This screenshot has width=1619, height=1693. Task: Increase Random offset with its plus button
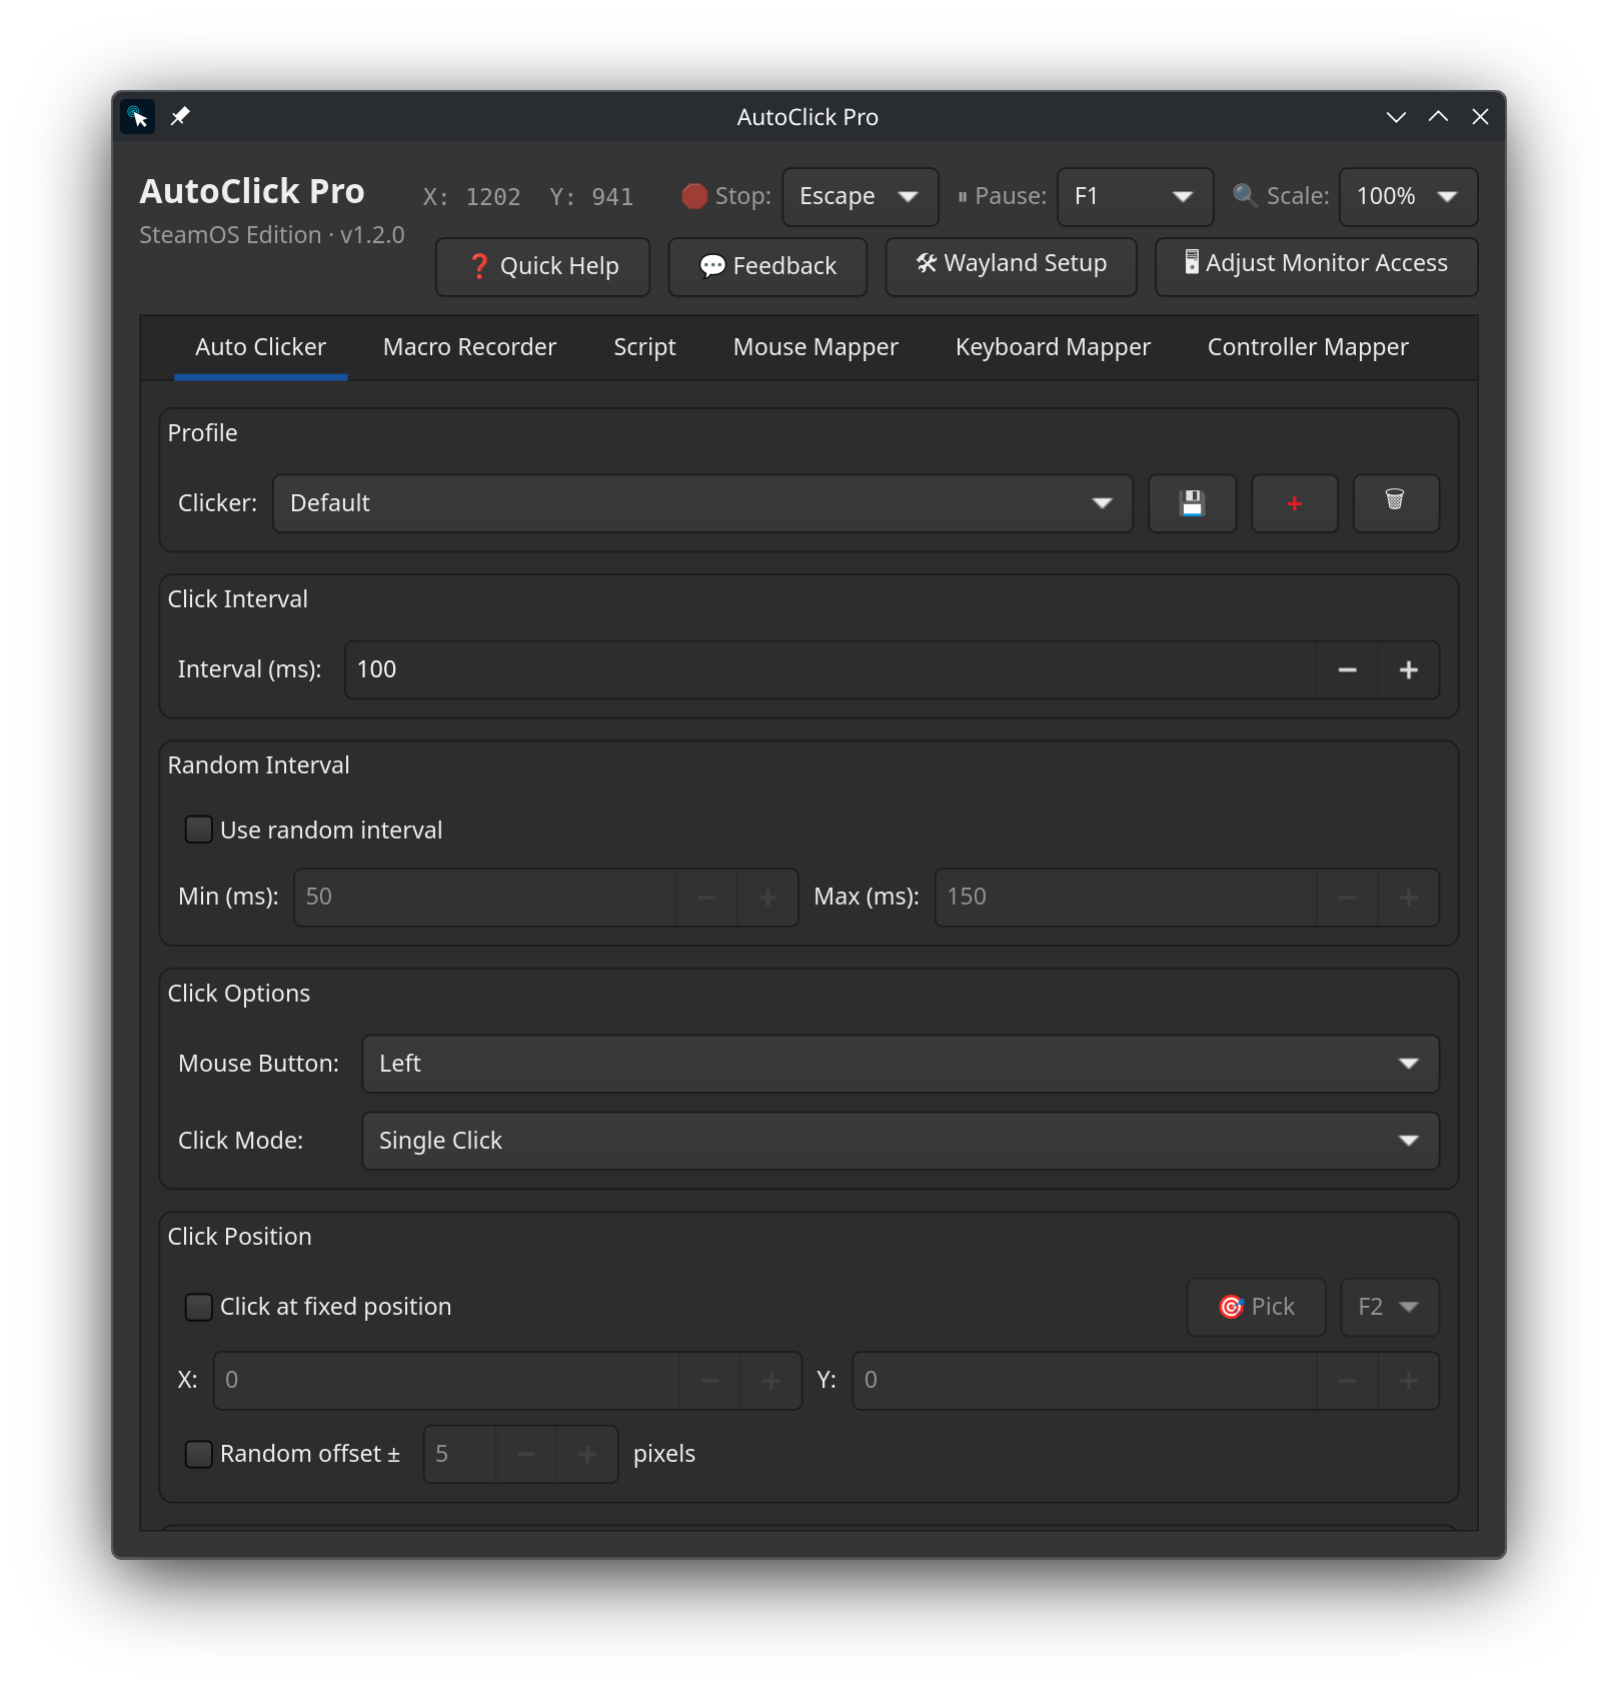[587, 1454]
